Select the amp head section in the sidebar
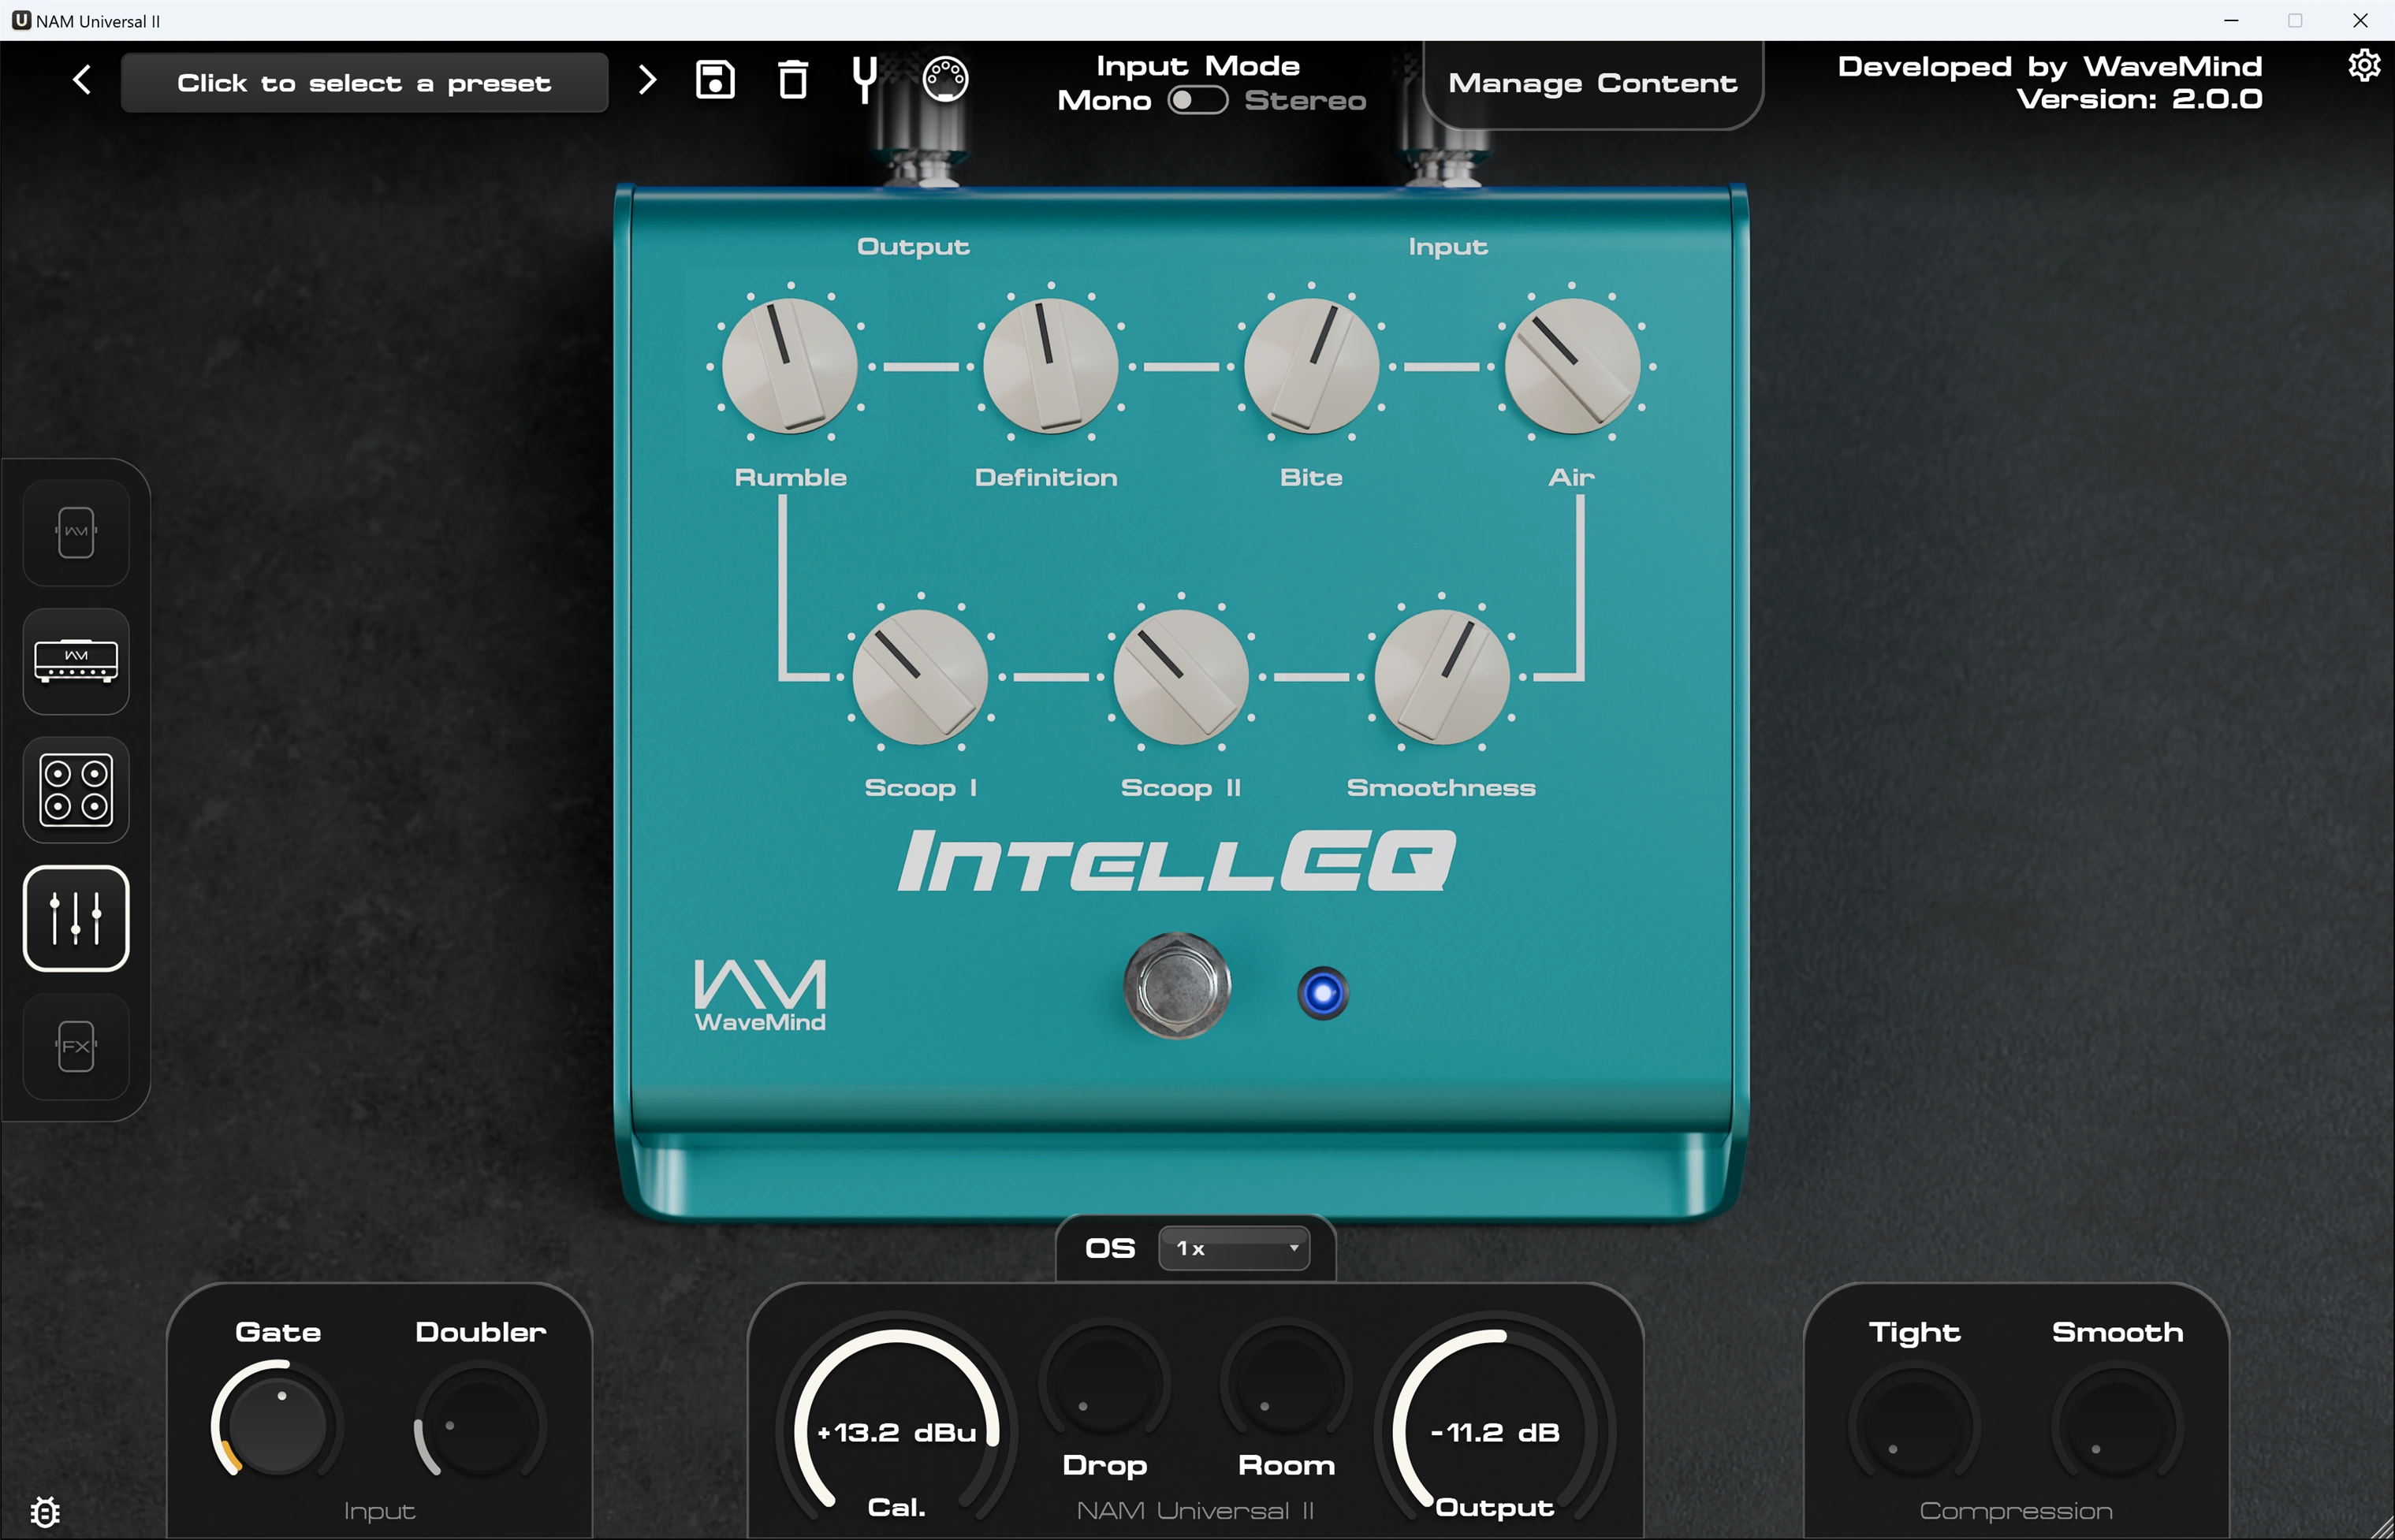 pos(76,662)
